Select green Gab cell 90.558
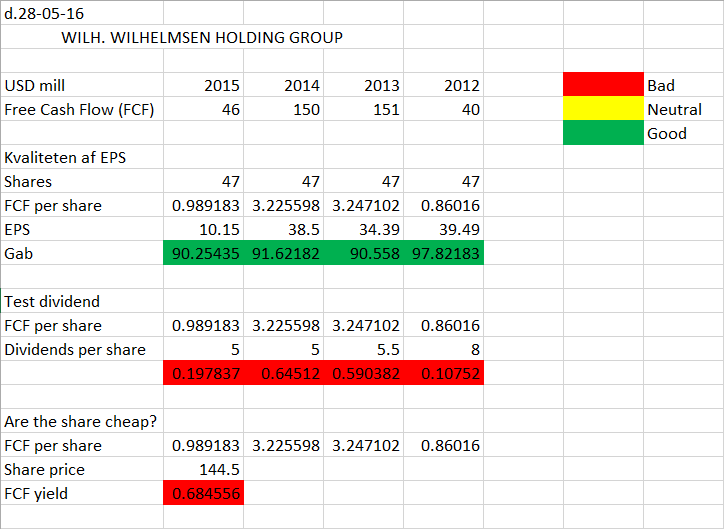This screenshot has width=724, height=529. 363,252
